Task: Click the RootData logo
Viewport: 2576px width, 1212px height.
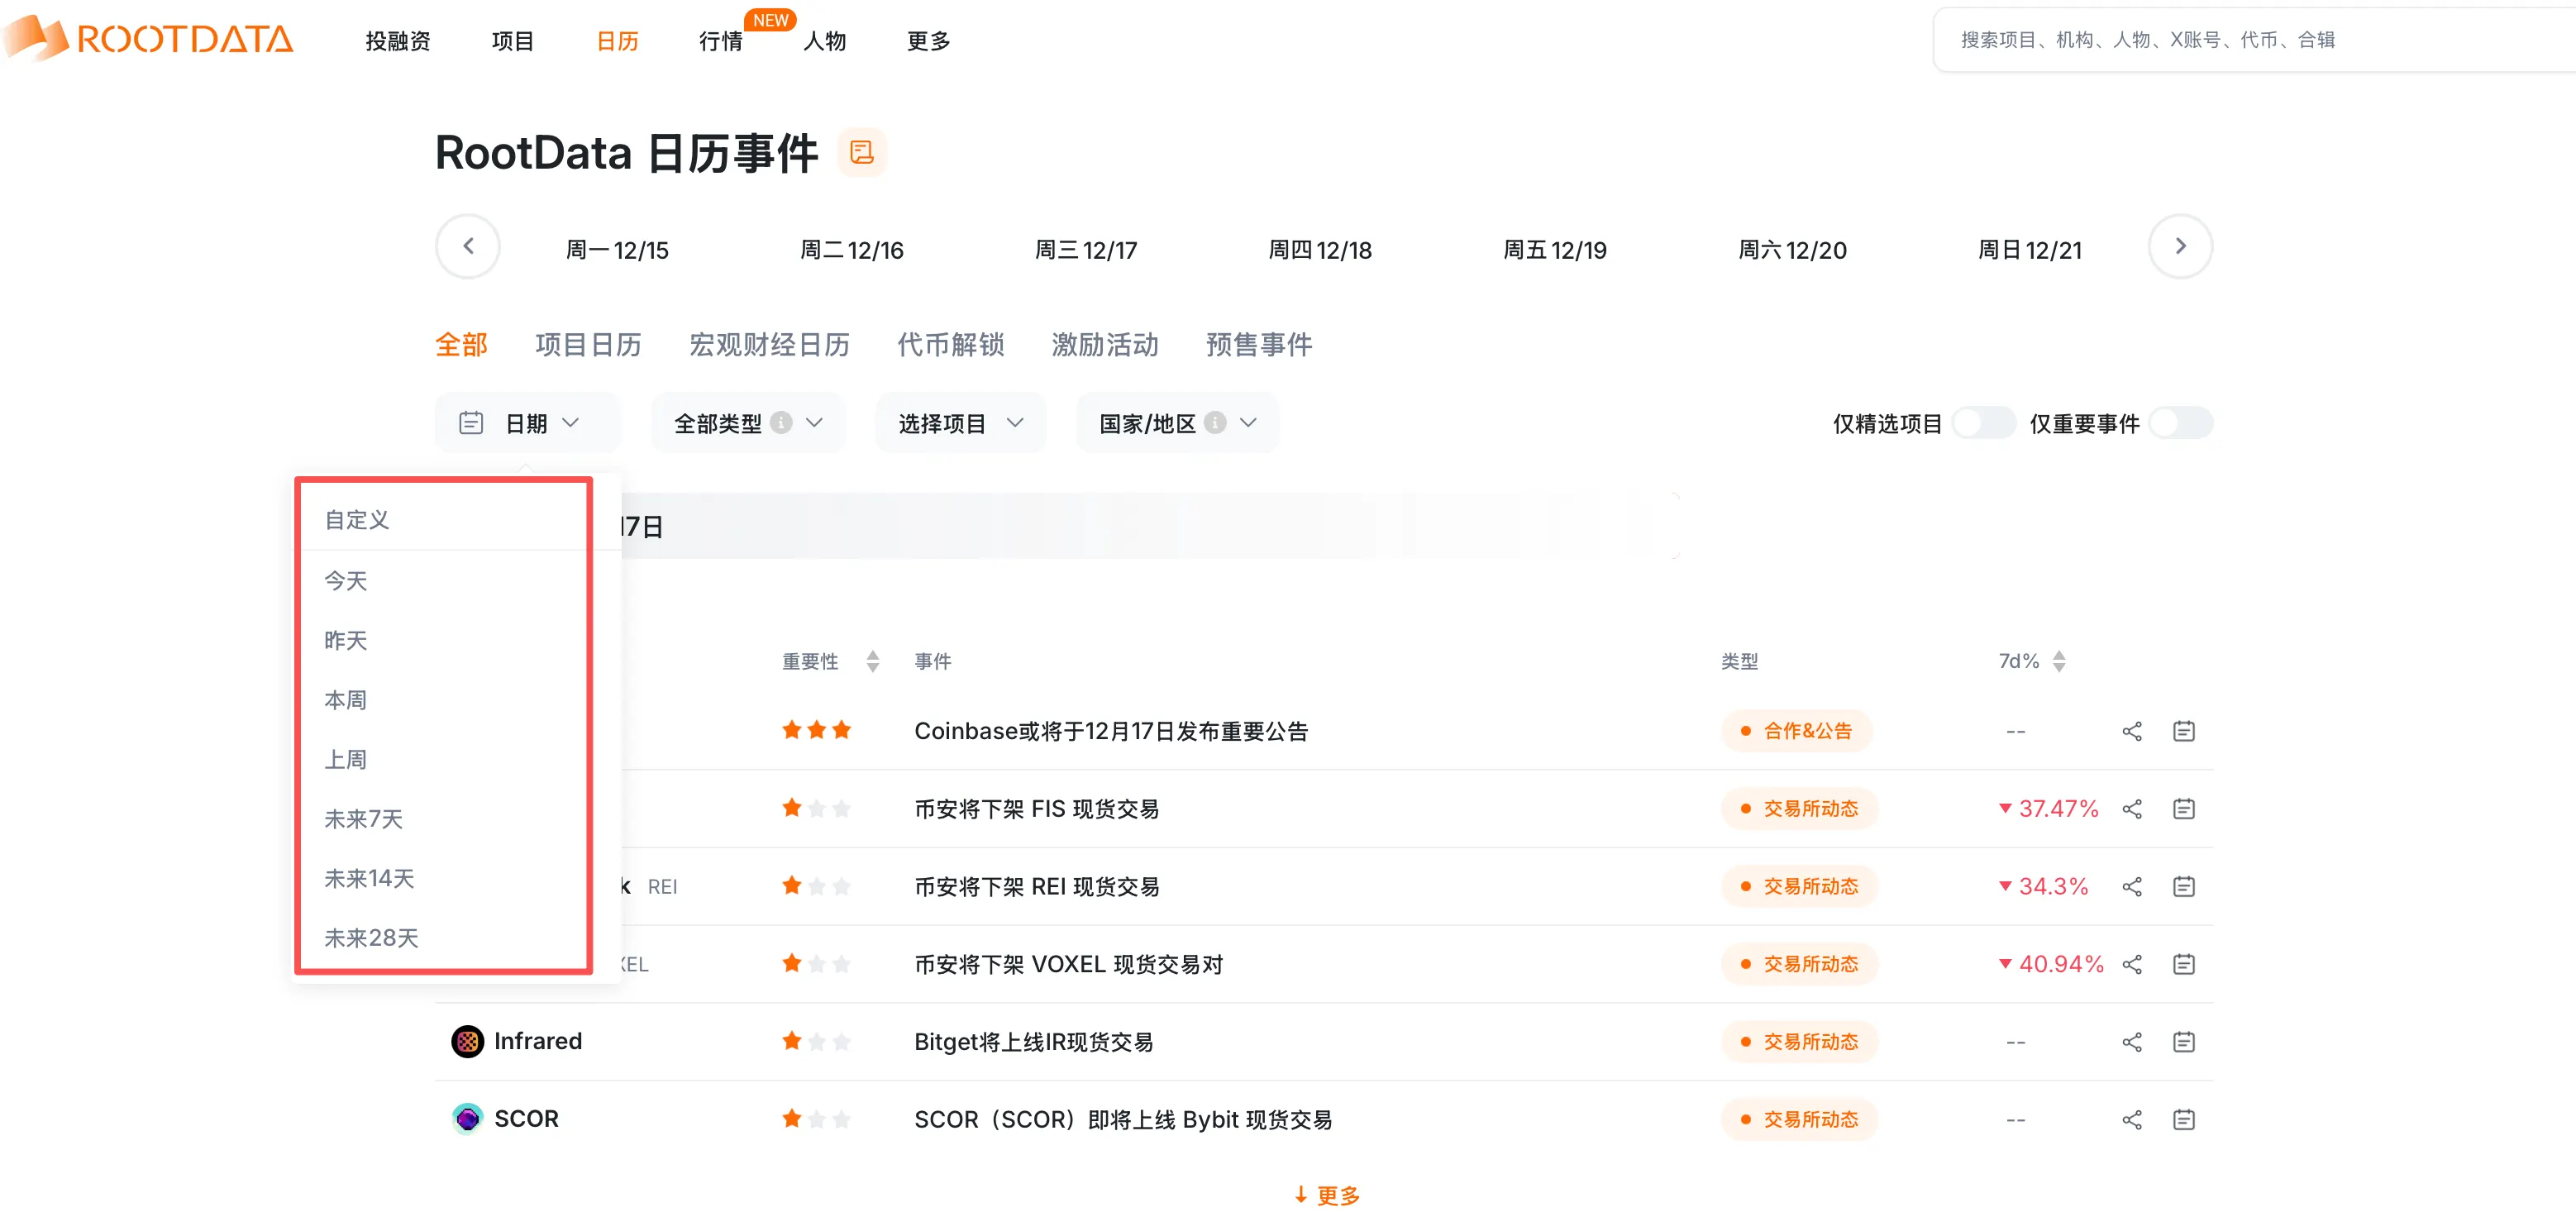Action: (x=150, y=38)
